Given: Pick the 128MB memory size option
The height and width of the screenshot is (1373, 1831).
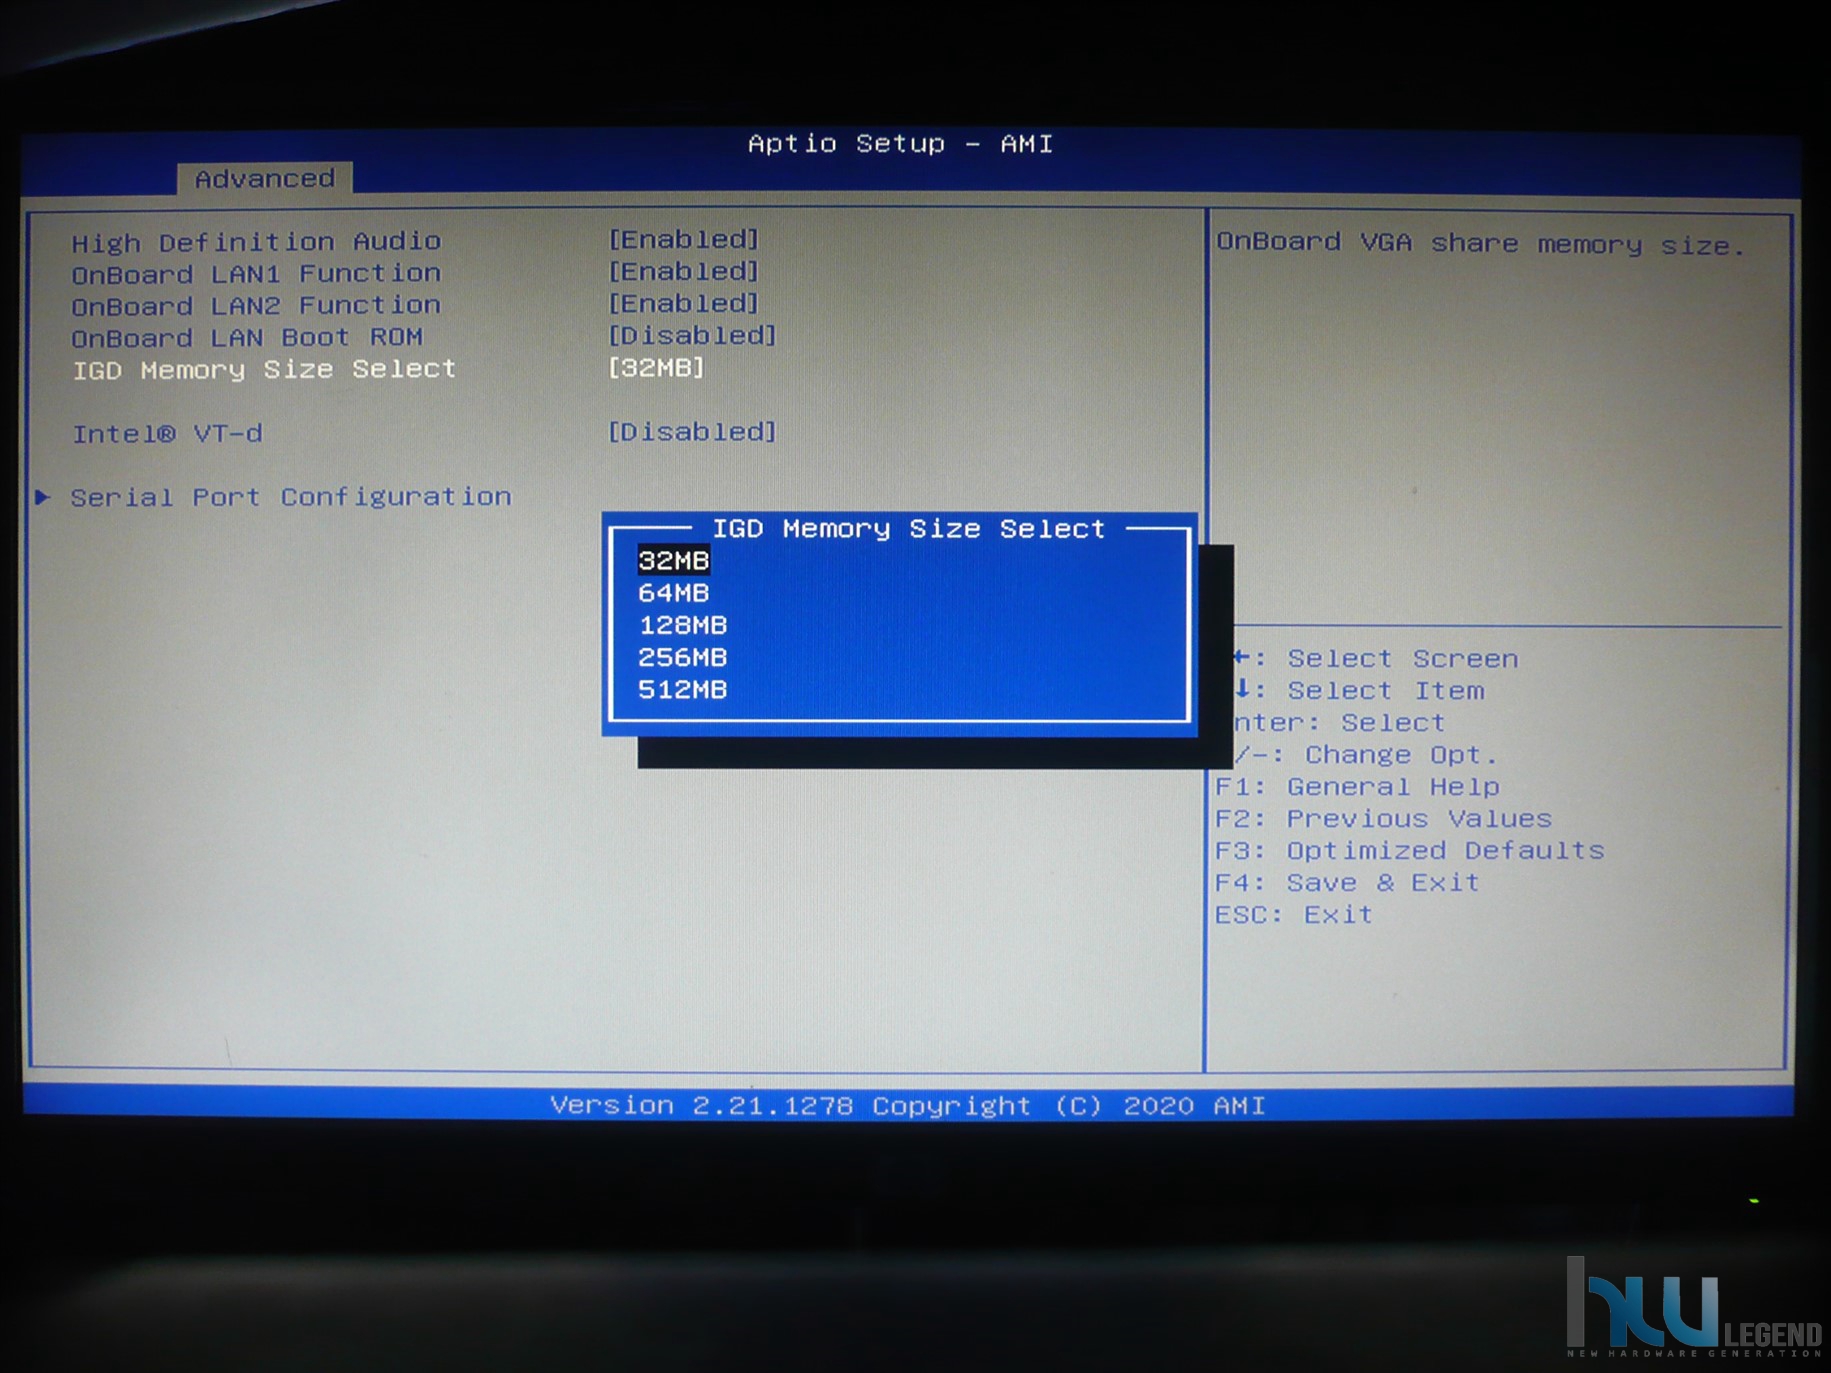Looking at the screenshot, I should point(682,625).
